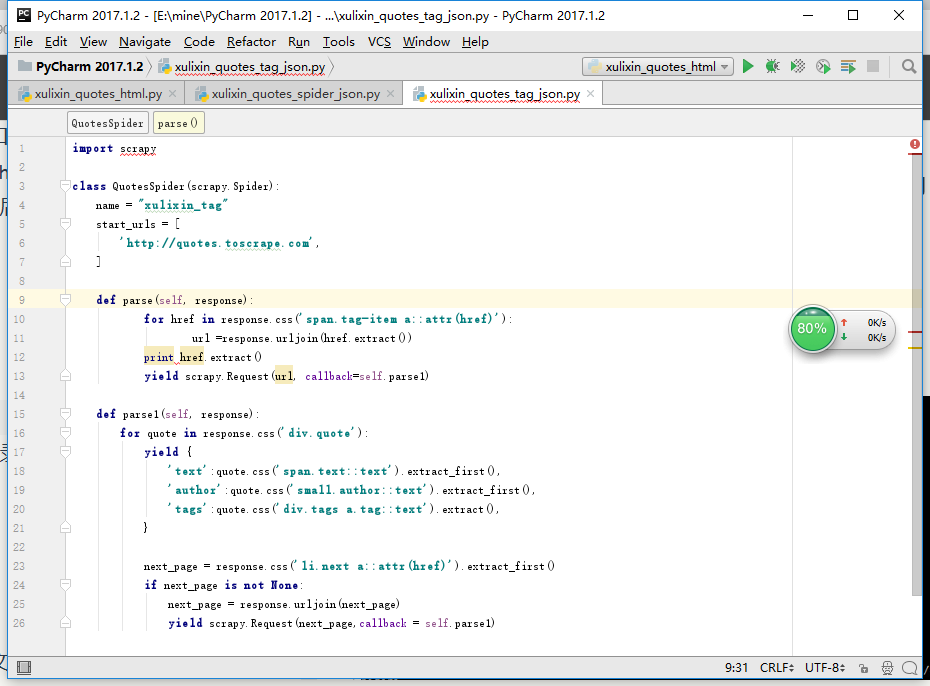This screenshot has width=930, height=686.
Task: Collapse the for quote loop fold on line 16
Action: (x=65, y=433)
